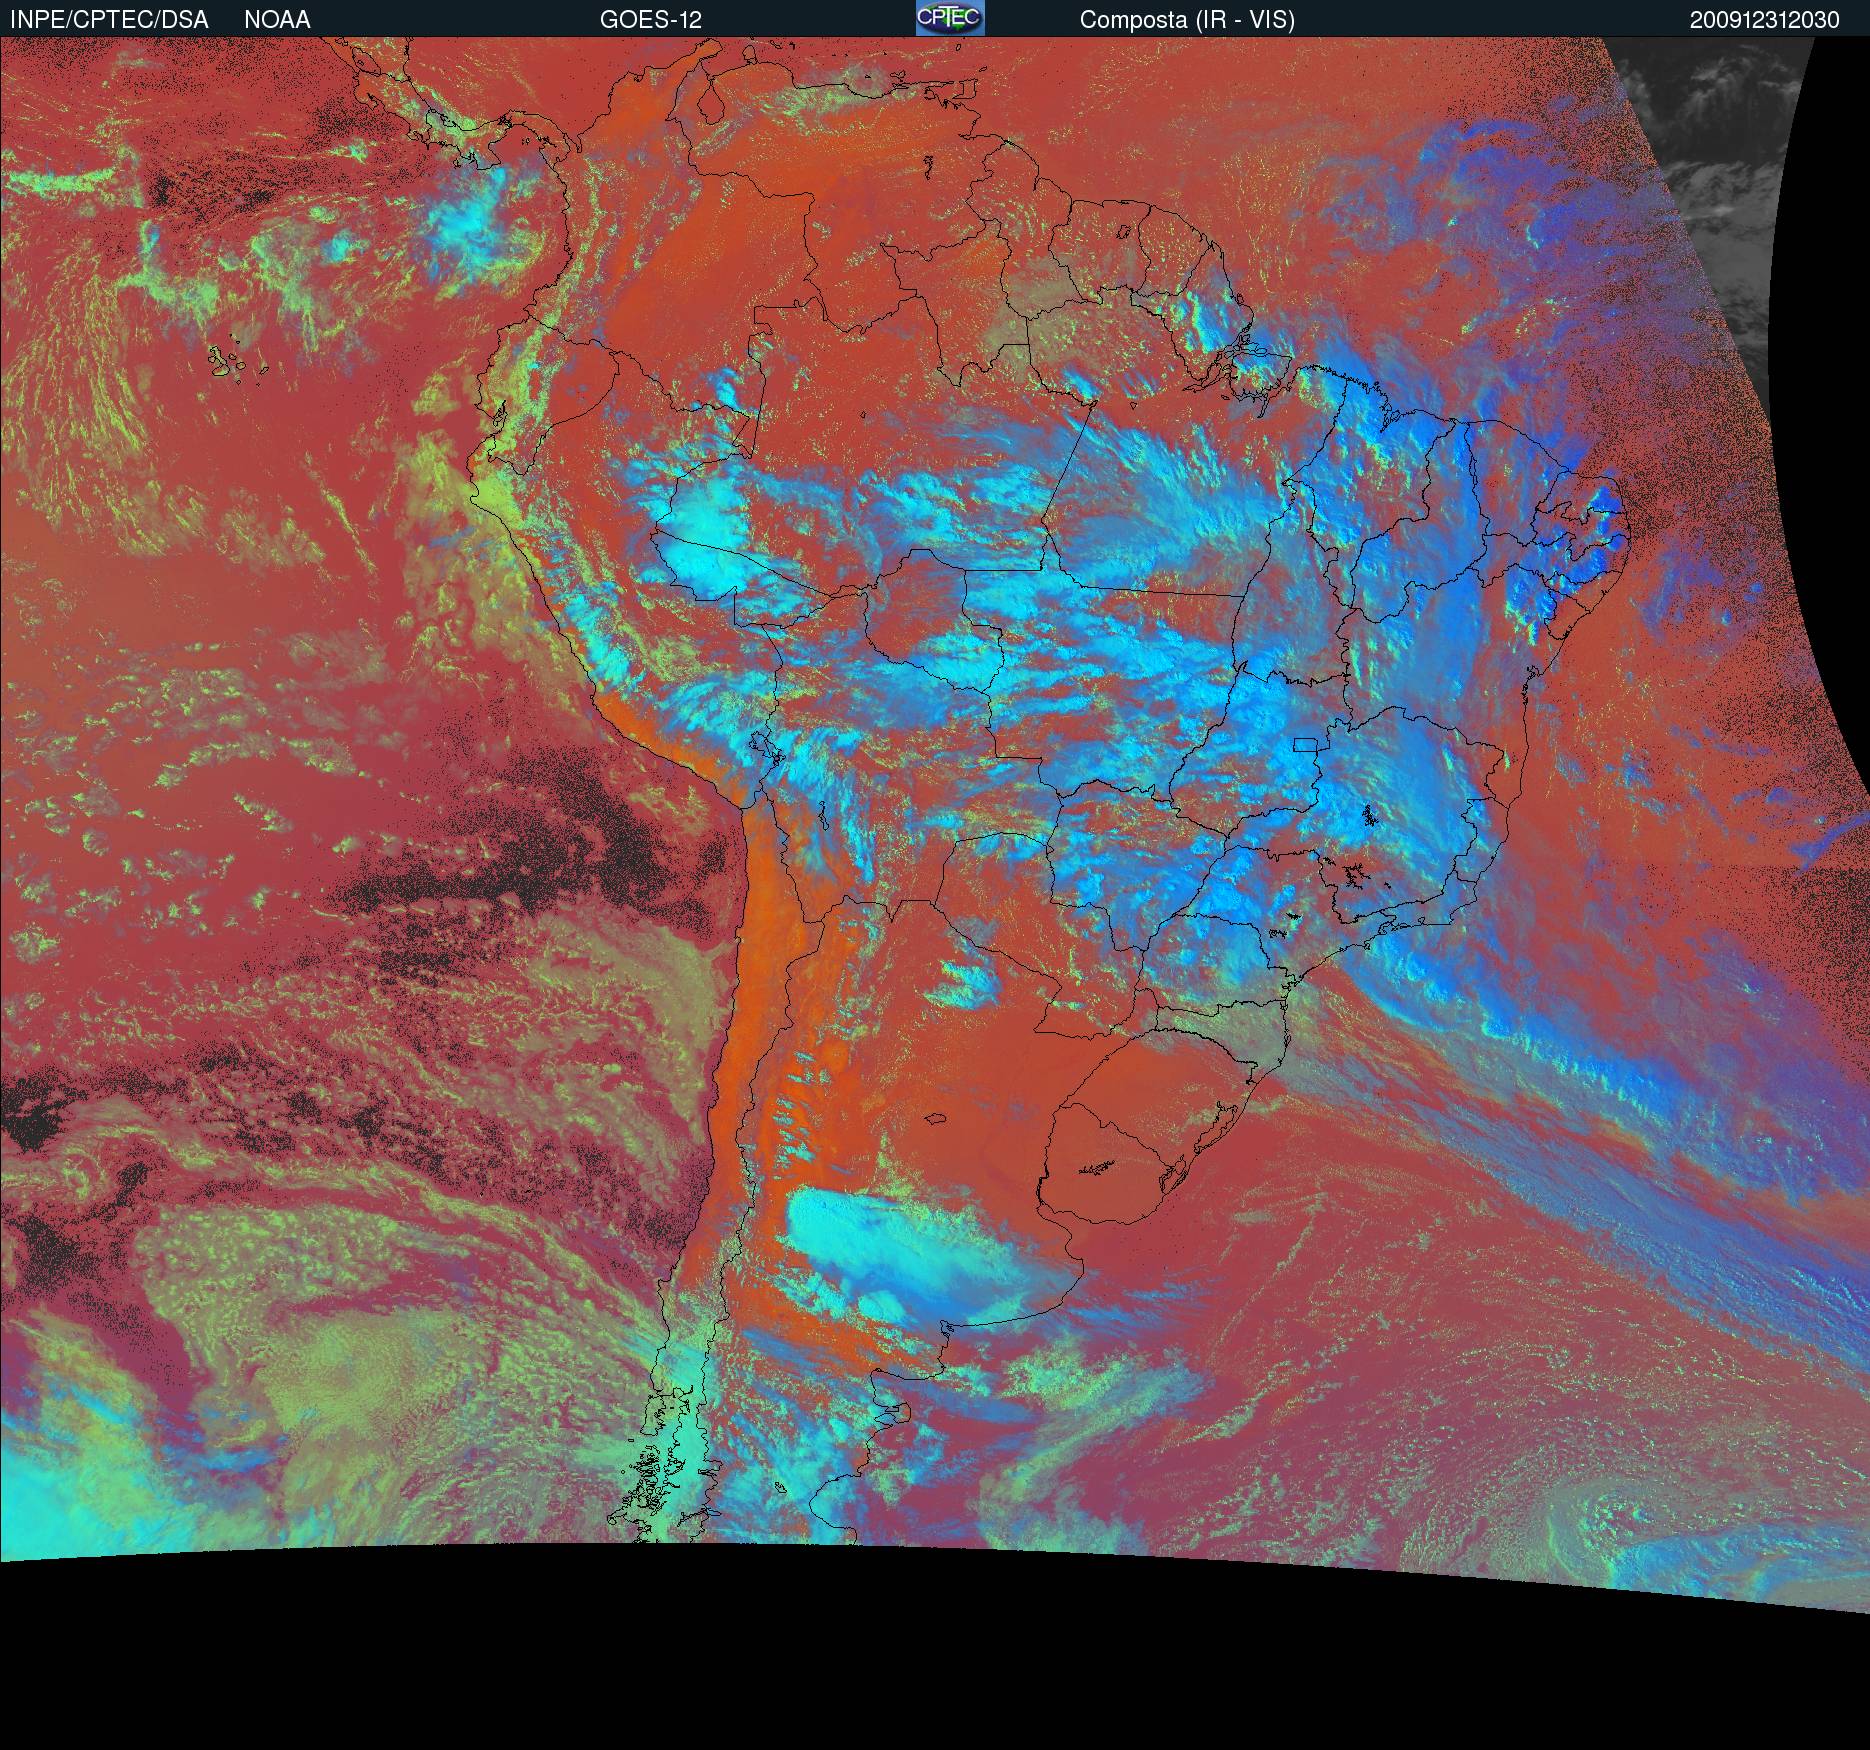Screen dimensions: 1870x1750
Task: Click the GOES-12 satellite label
Action: pos(651,20)
